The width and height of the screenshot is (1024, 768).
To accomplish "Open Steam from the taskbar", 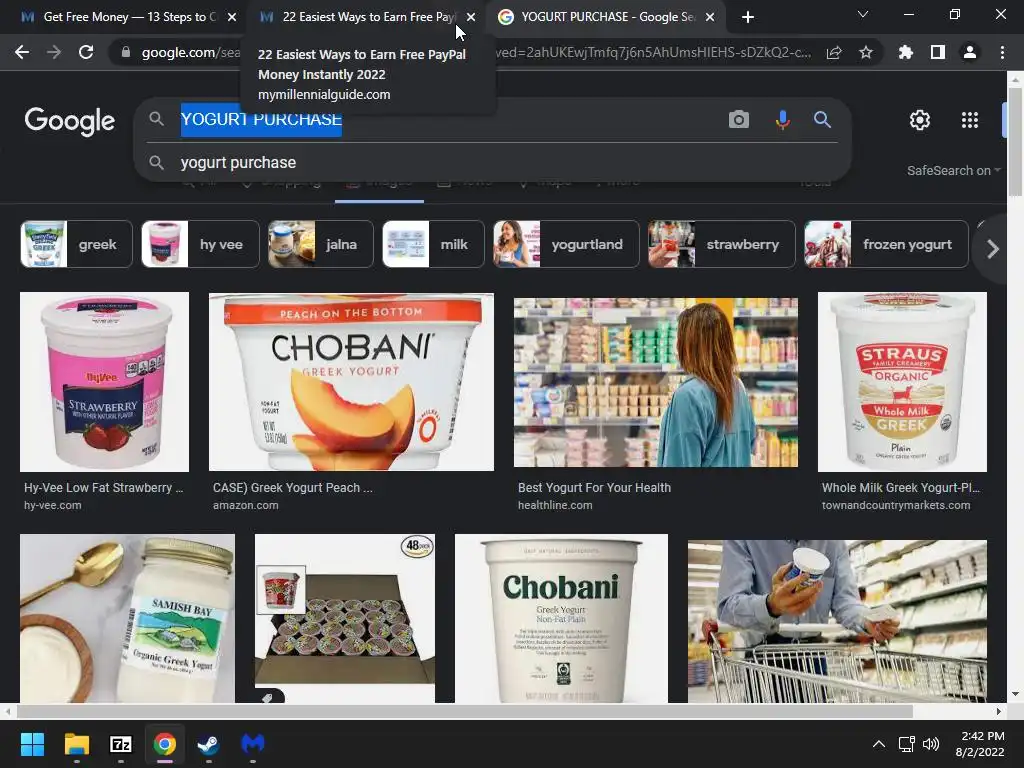I will 208,744.
